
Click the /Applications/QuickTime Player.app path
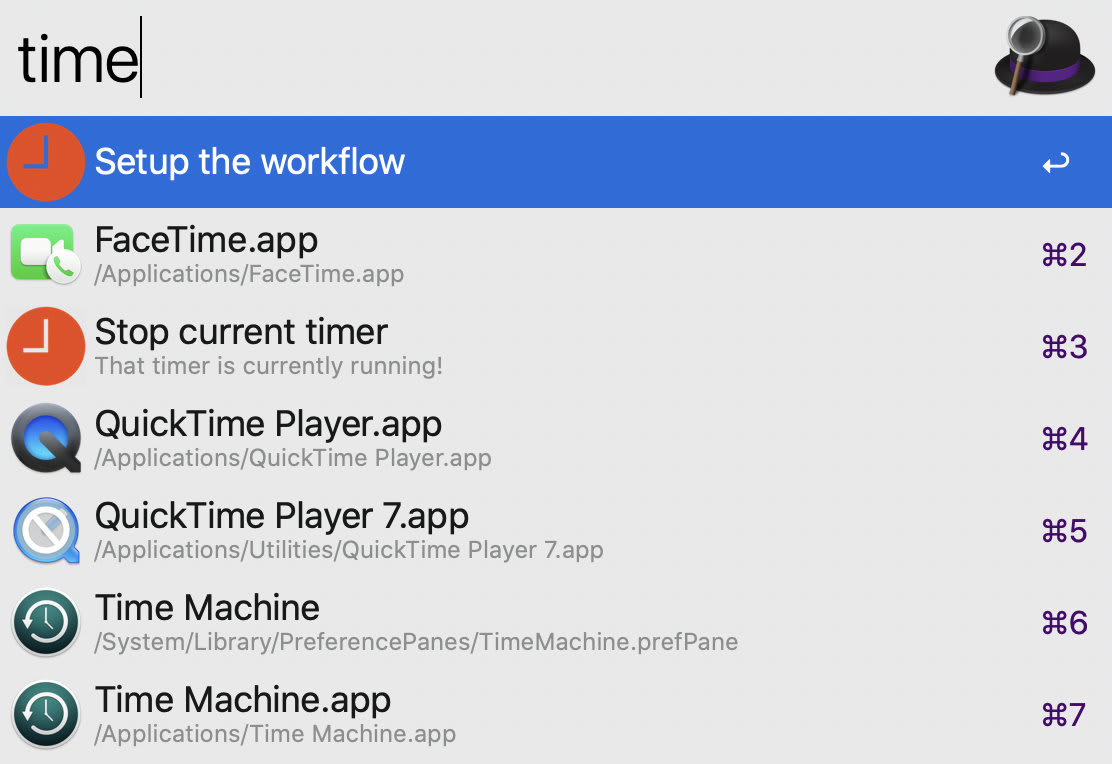pos(293,458)
